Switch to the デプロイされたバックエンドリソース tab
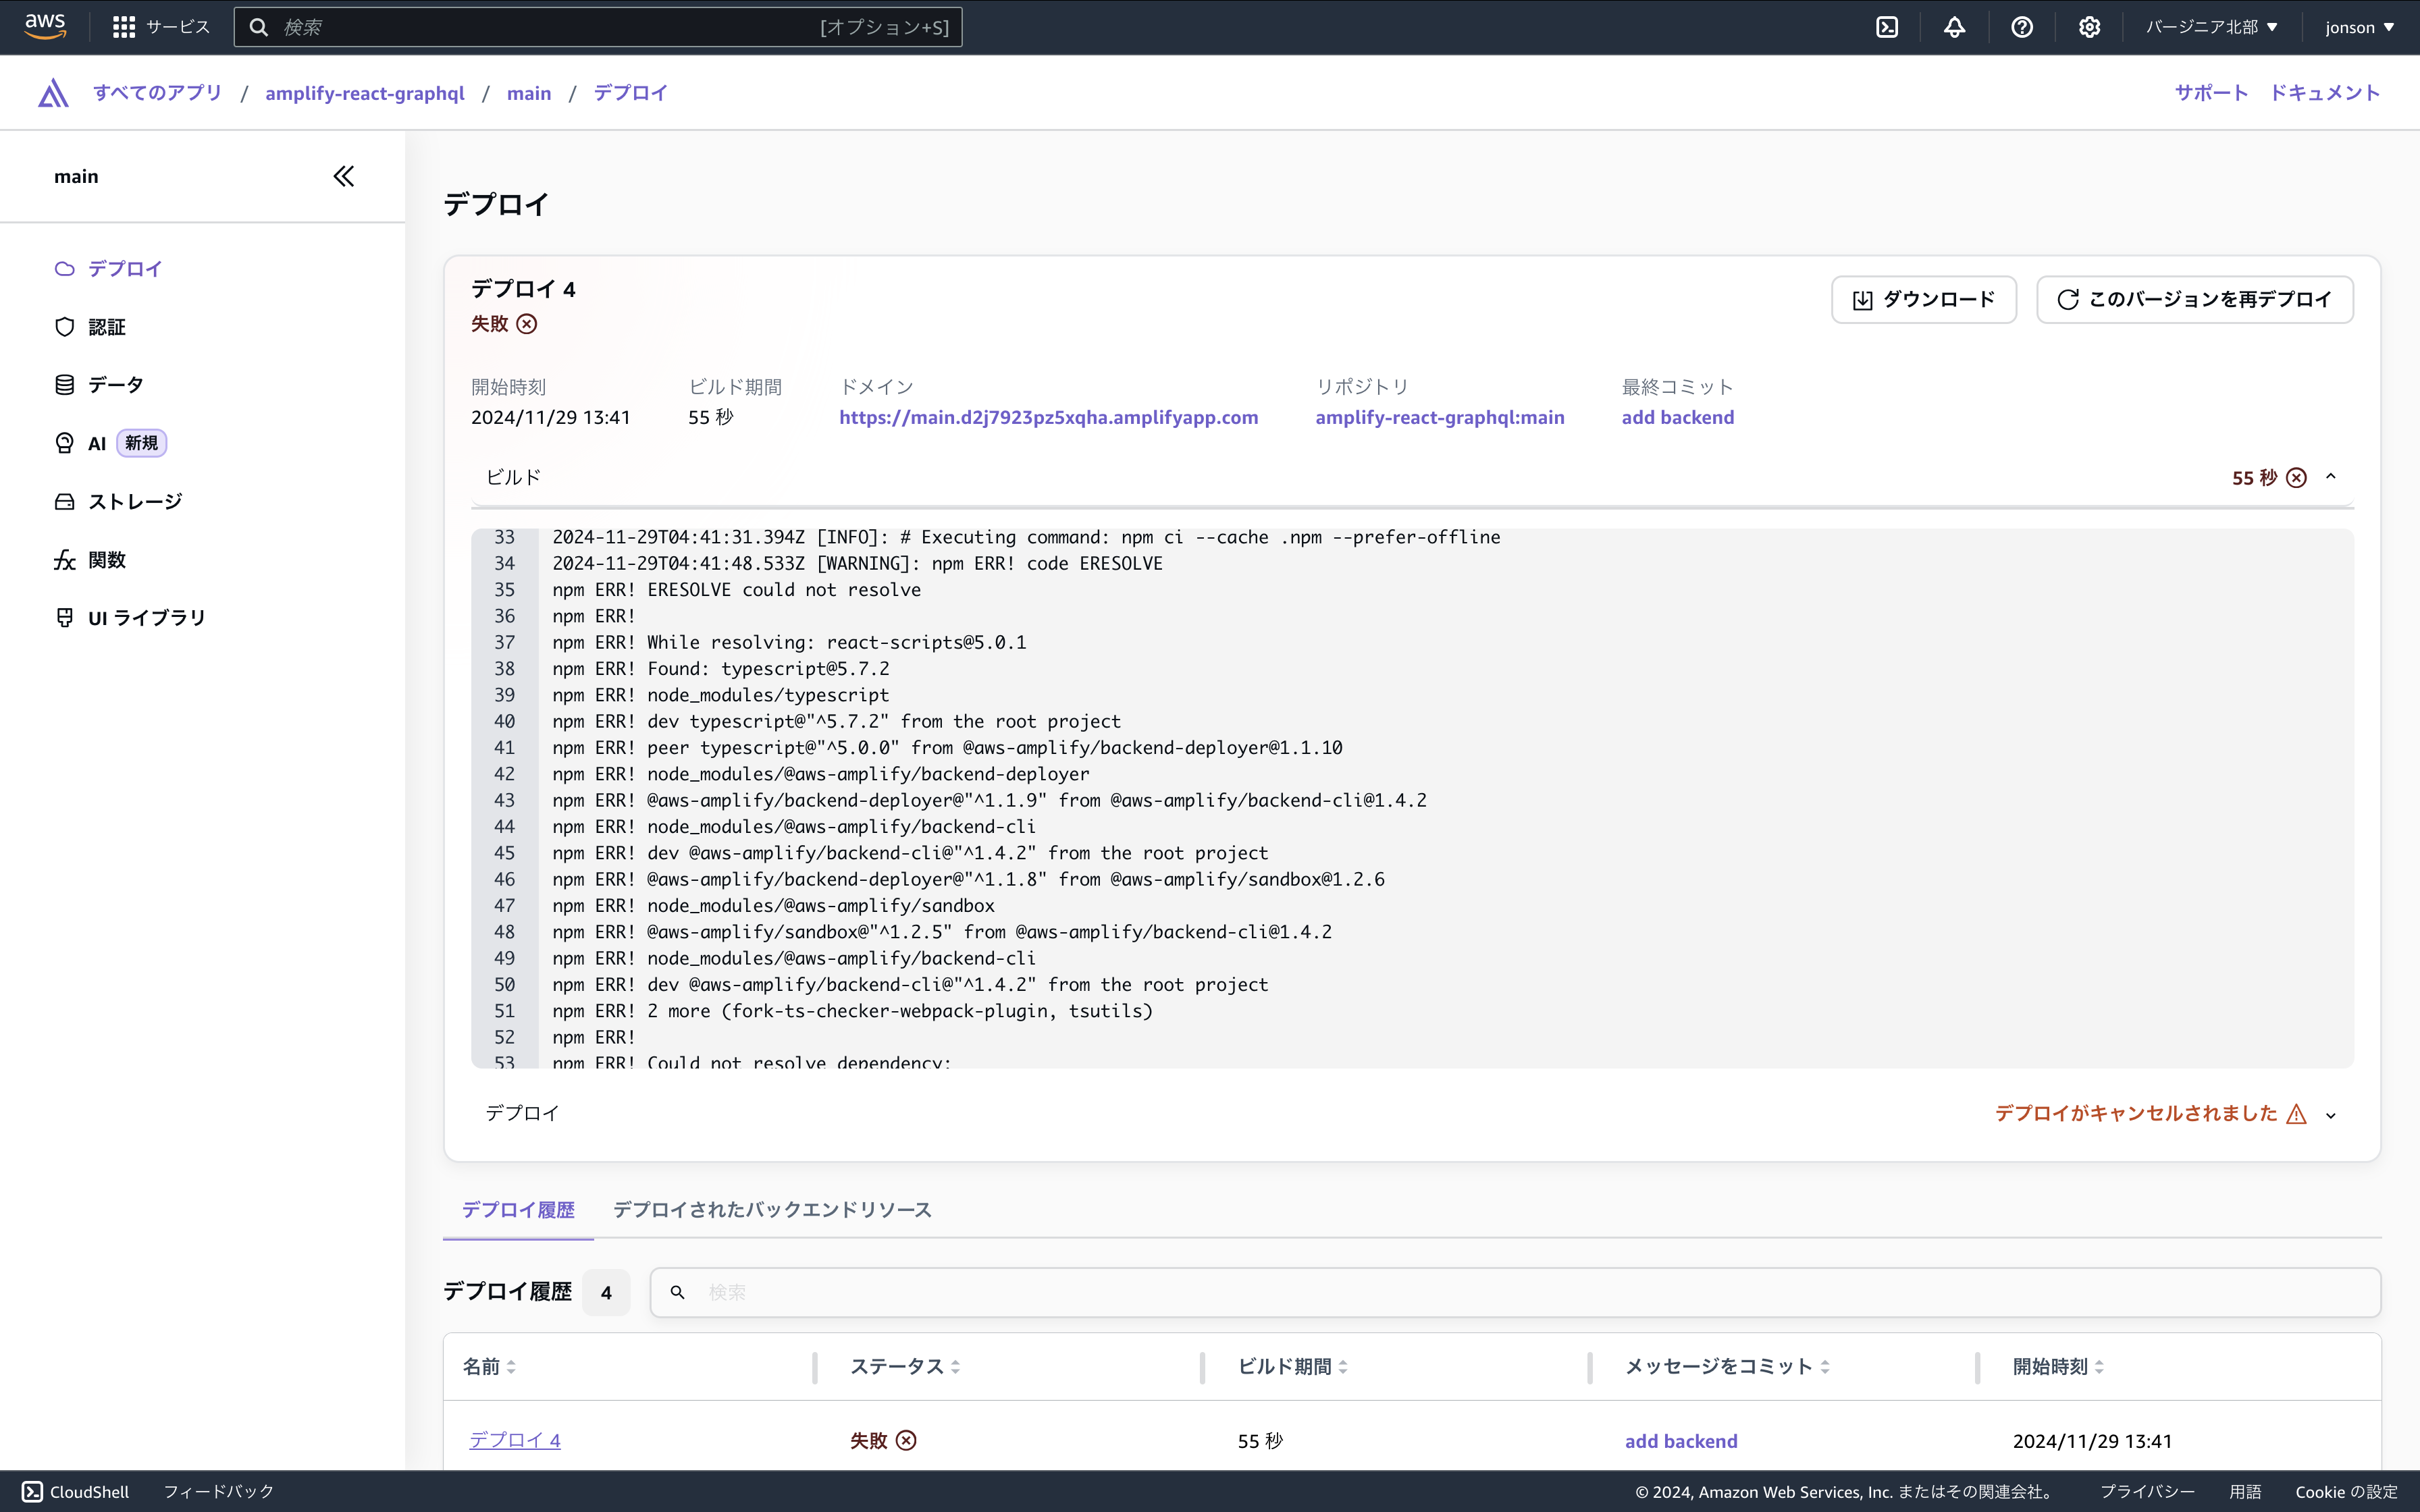 tap(771, 1208)
